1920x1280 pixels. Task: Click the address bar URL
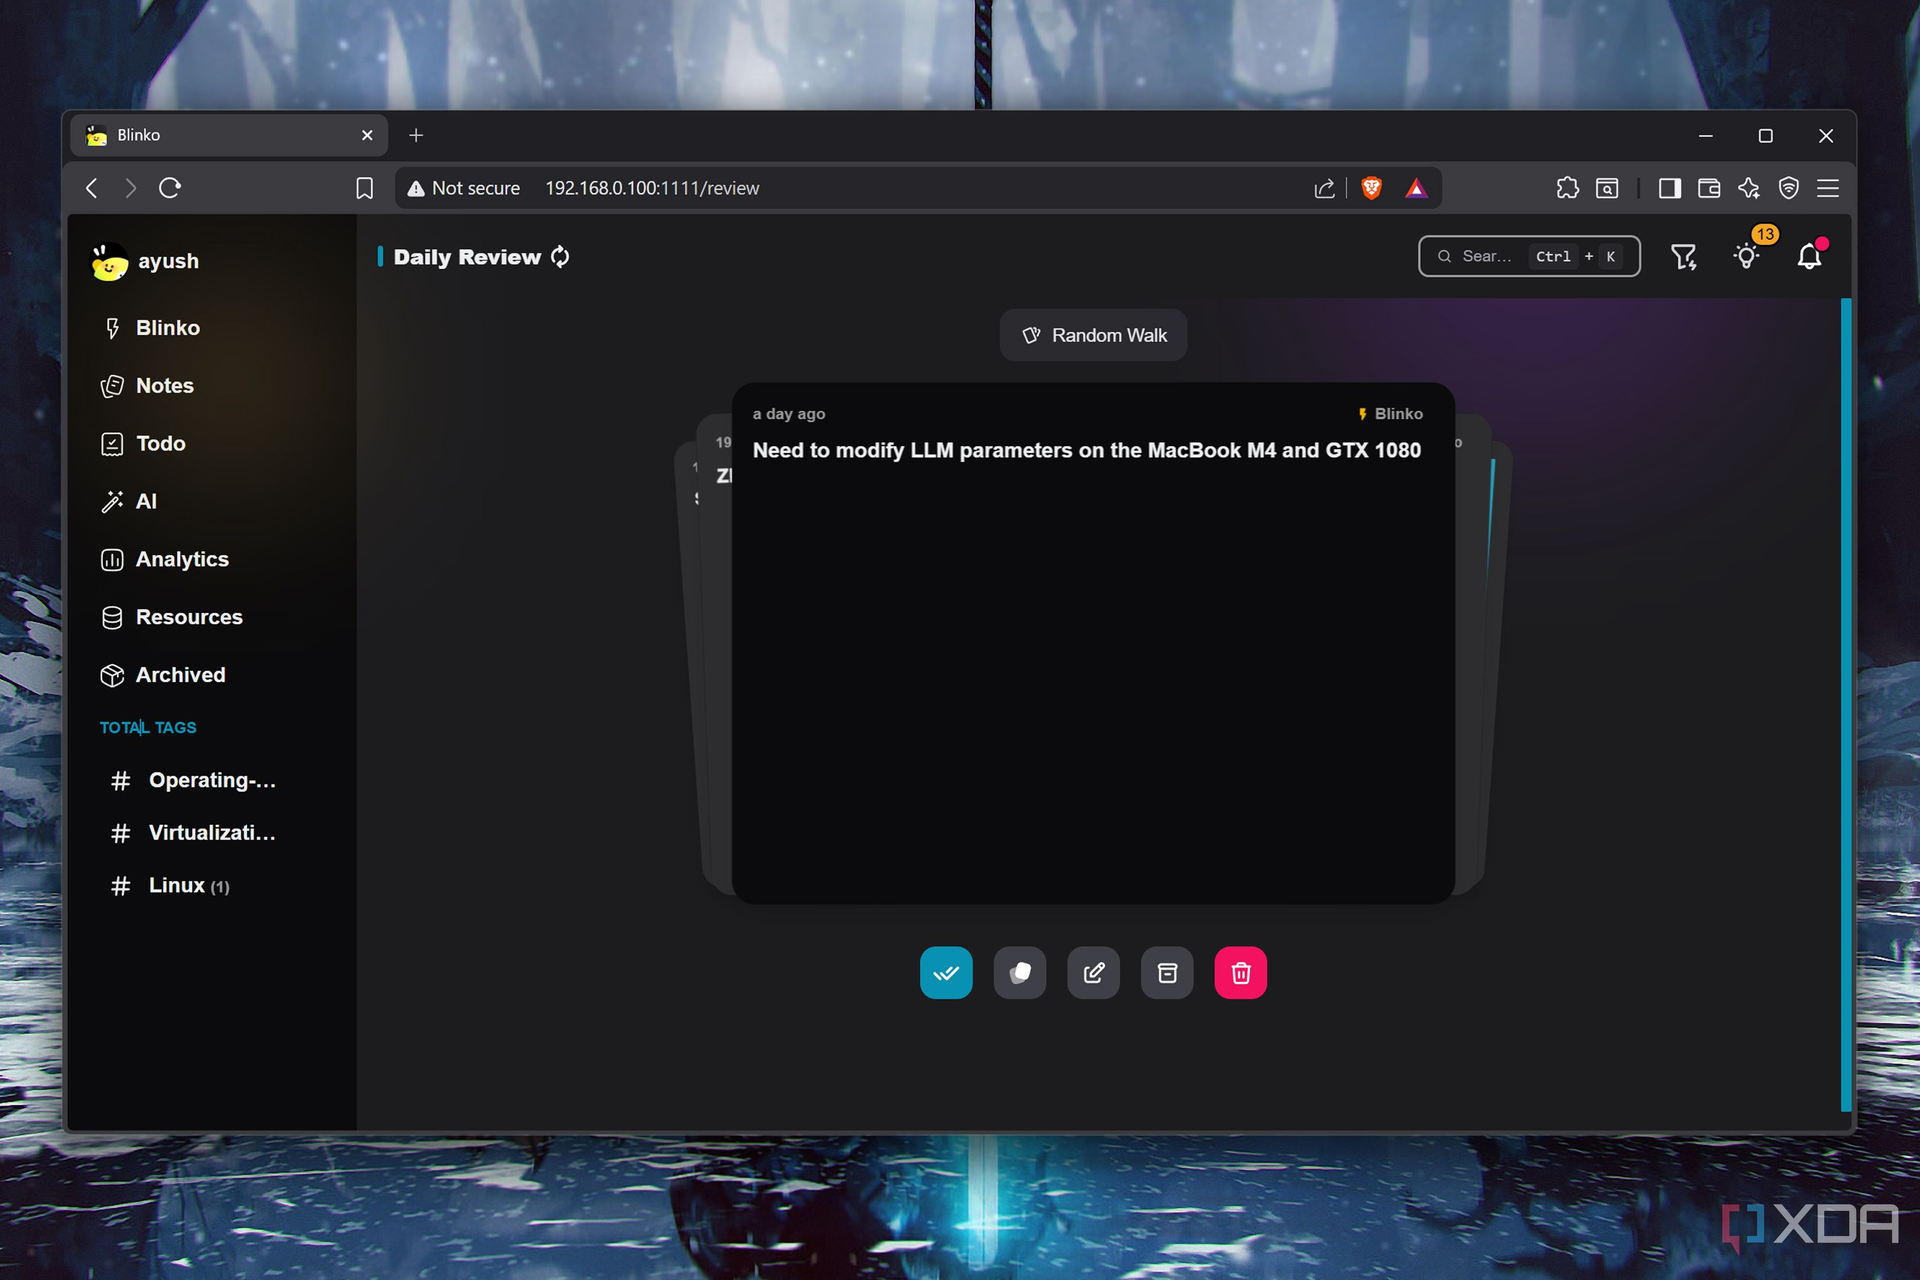pyautogui.click(x=652, y=188)
